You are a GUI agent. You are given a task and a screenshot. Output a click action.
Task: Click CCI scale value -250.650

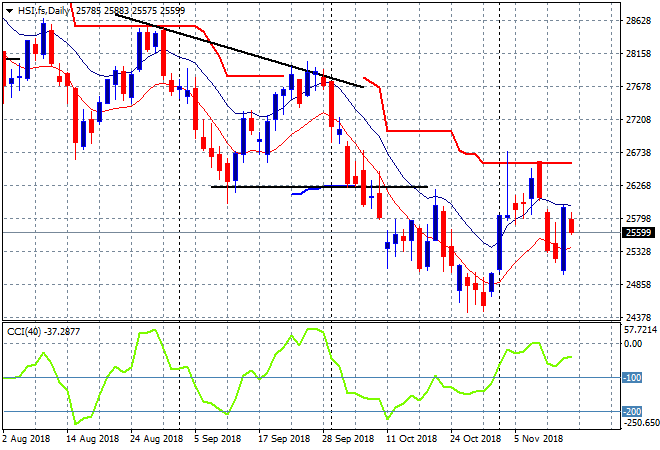(x=641, y=423)
